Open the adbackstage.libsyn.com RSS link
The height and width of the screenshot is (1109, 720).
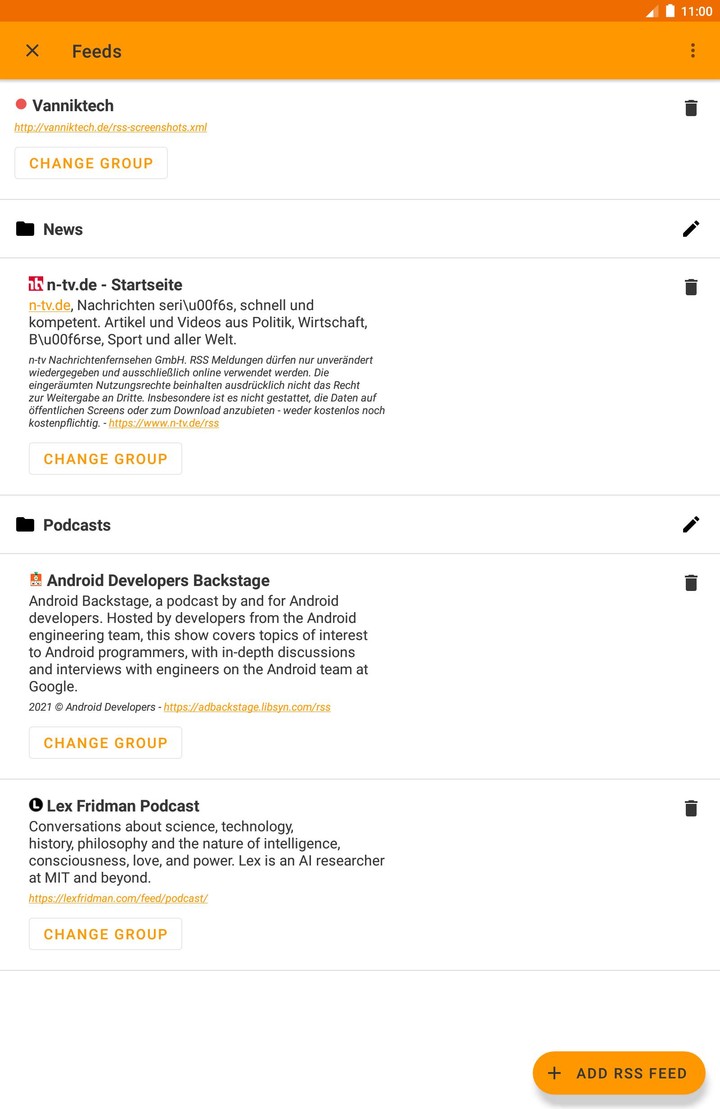pyautogui.click(x=247, y=707)
